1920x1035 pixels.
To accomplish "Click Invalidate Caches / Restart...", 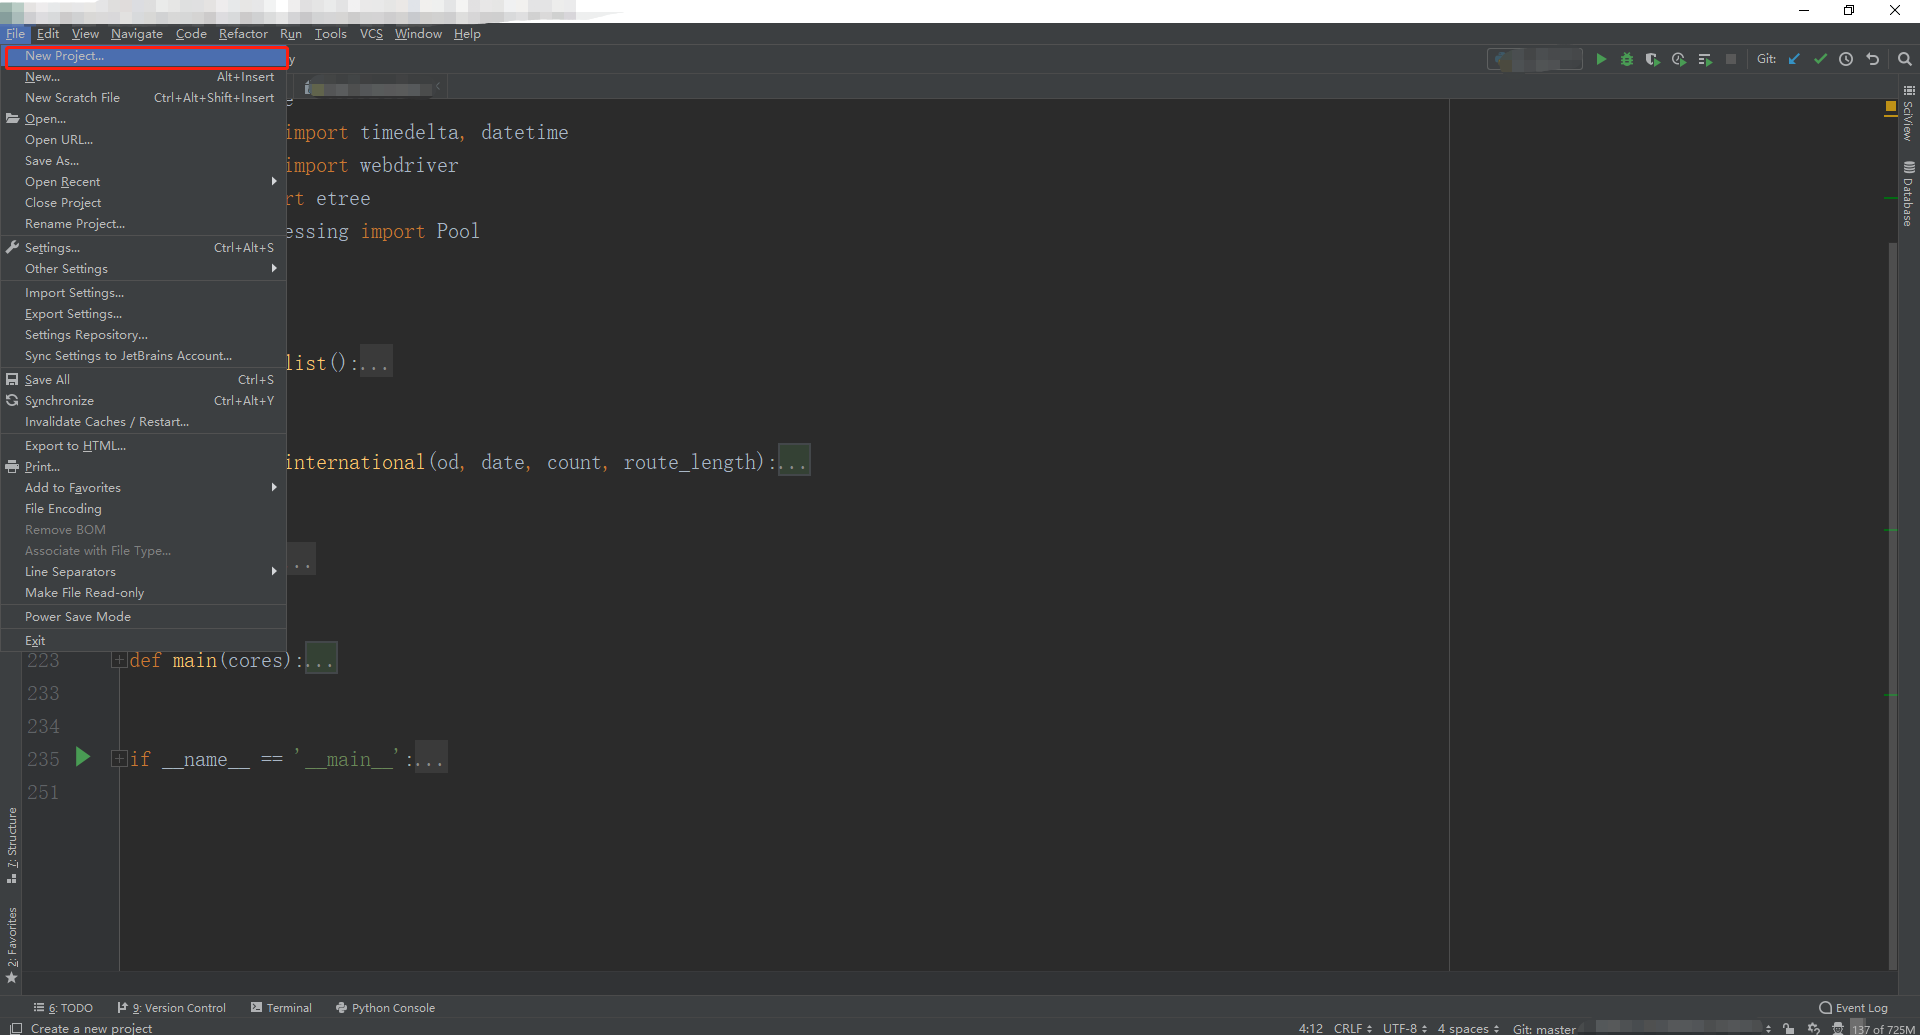I will pyautogui.click(x=143, y=422).
